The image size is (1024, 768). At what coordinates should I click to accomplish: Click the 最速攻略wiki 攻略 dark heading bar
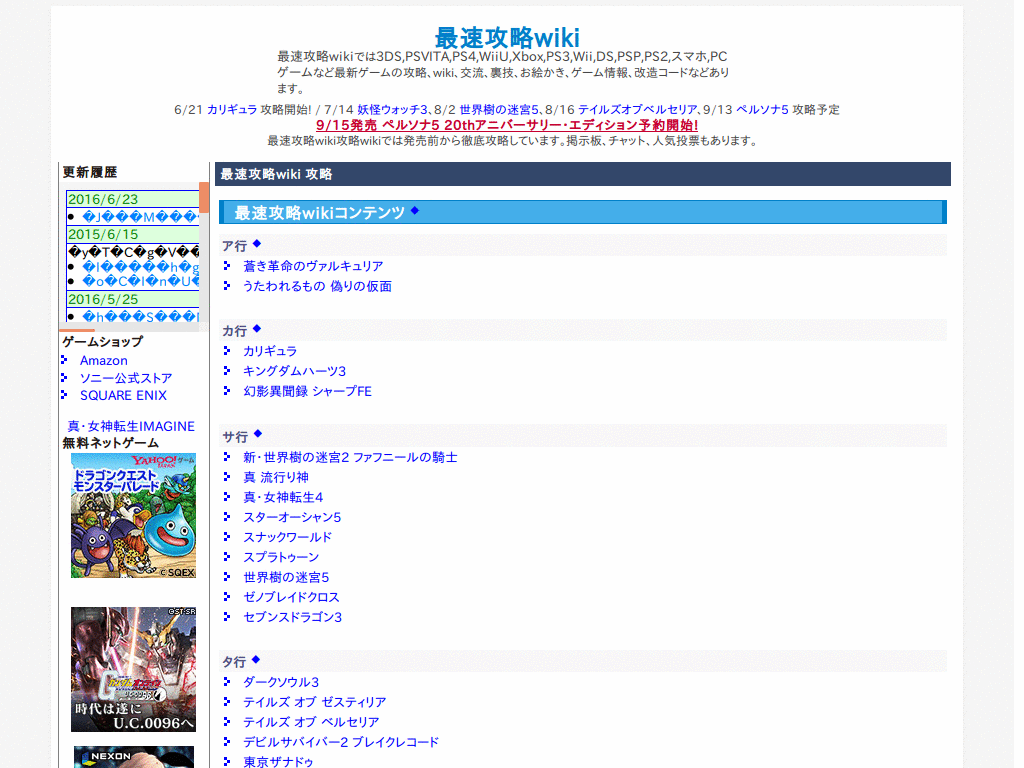583,174
